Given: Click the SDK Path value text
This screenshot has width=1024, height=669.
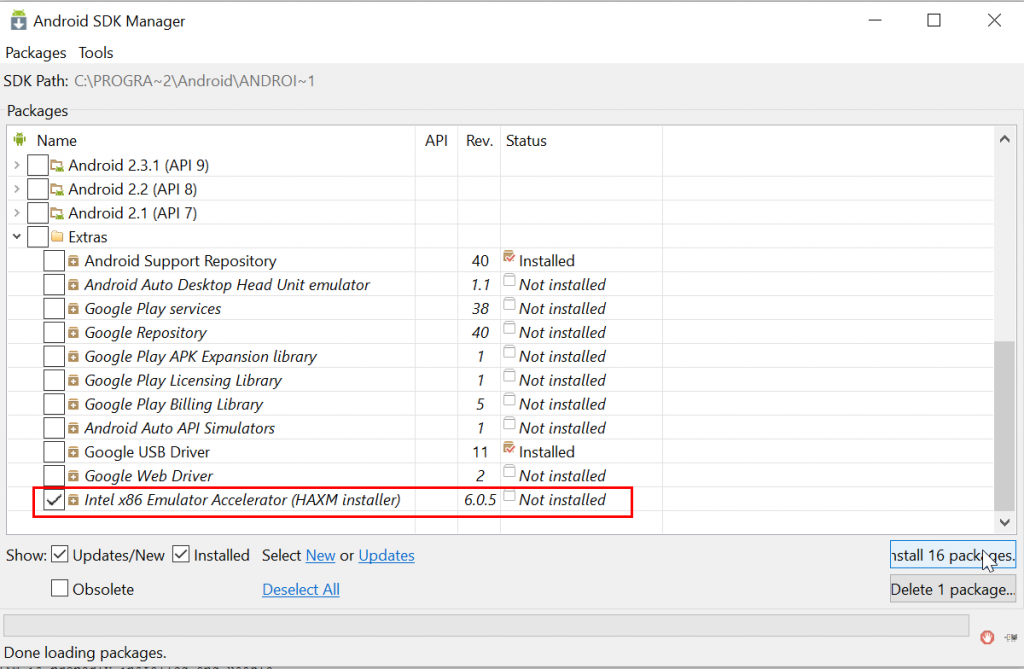Looking at the screenshot, I should pos(195,81).
